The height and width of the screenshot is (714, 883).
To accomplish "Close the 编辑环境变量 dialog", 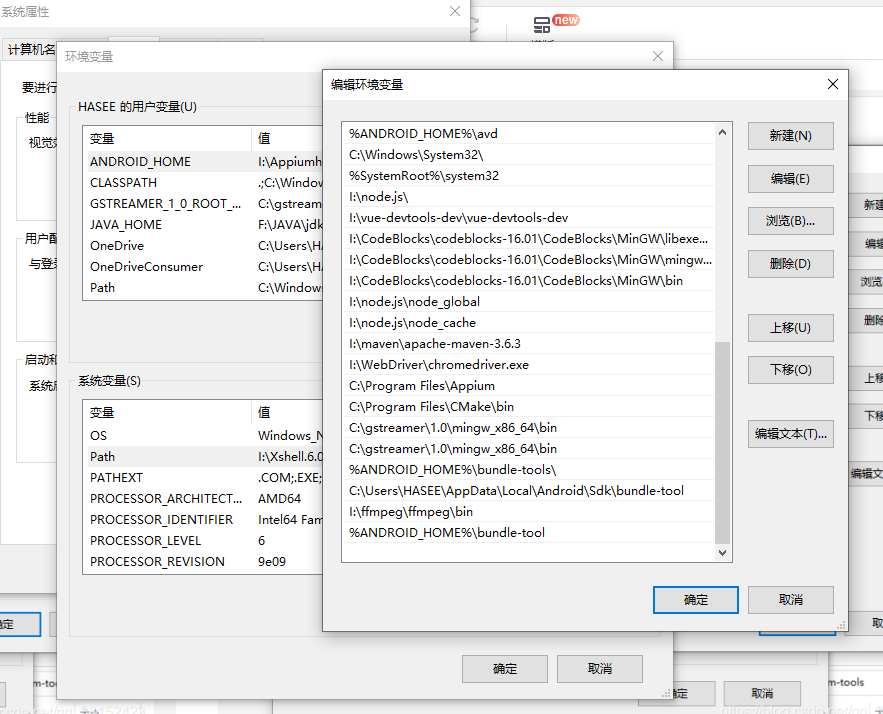I will tap(833, 84).
